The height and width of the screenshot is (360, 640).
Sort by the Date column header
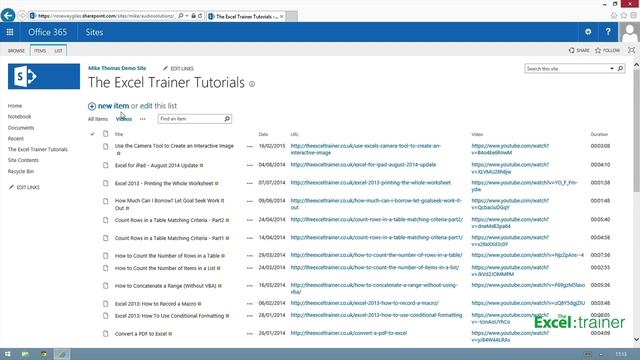263,134
